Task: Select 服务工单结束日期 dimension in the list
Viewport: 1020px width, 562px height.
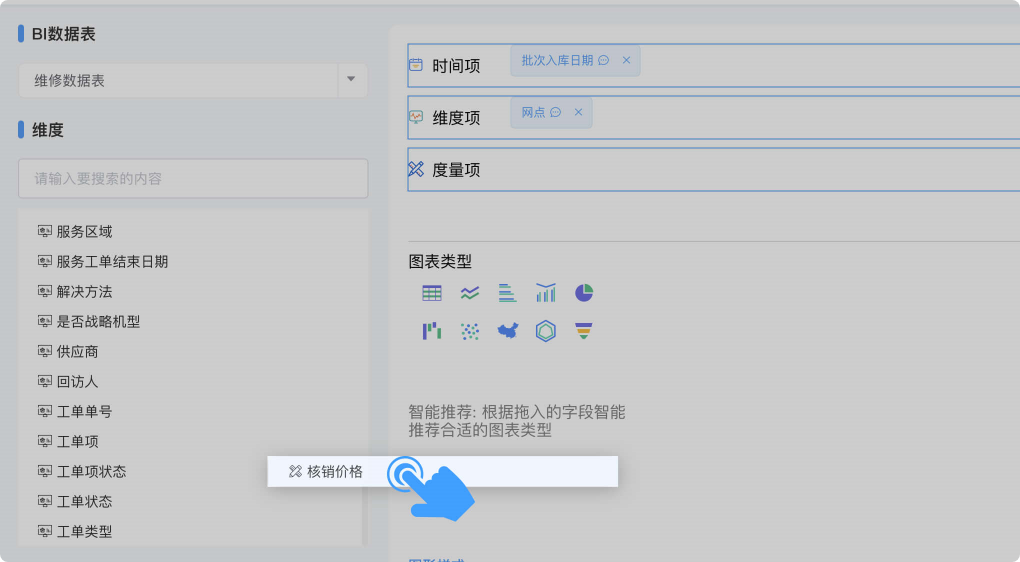Action: coord(103,261)
